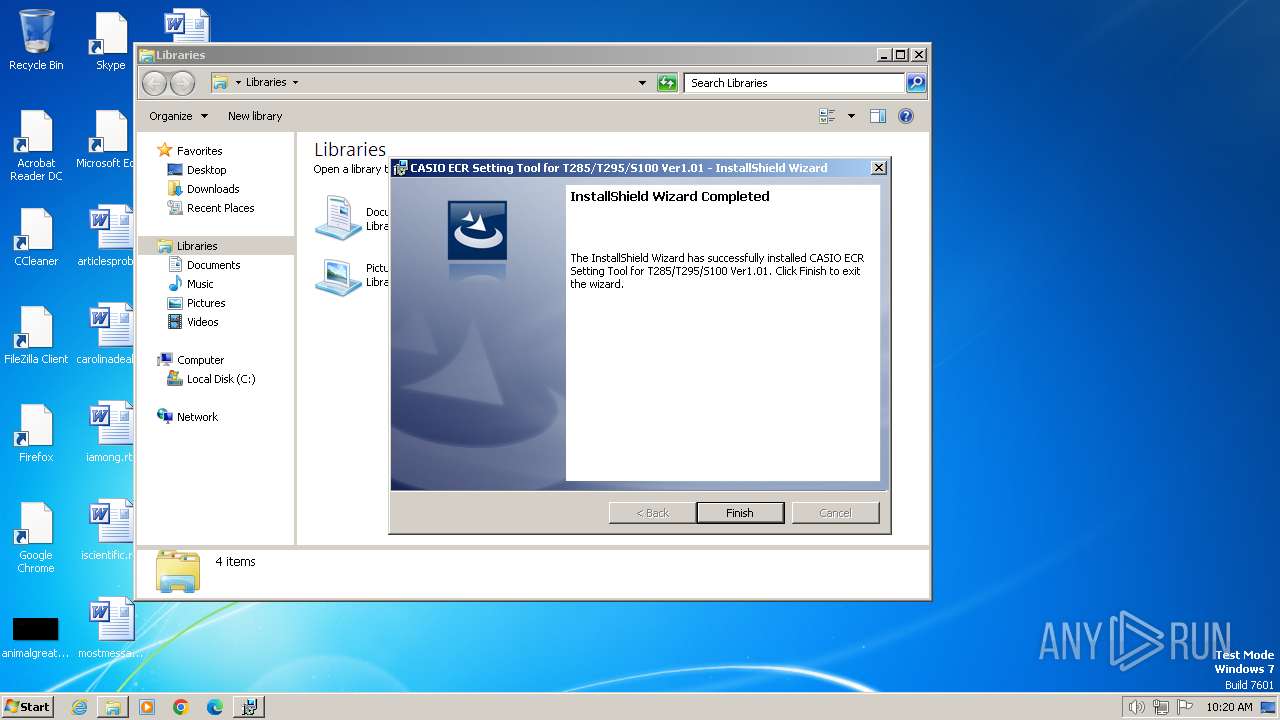
Task: Click the Search Libraries input field
Action: click(x=795, y=83)
